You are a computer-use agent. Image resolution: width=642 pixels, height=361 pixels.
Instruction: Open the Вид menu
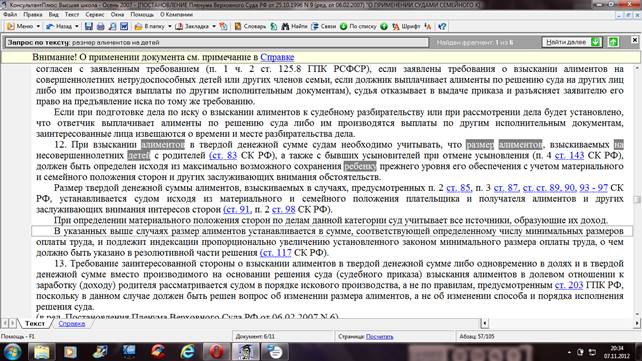54,14
